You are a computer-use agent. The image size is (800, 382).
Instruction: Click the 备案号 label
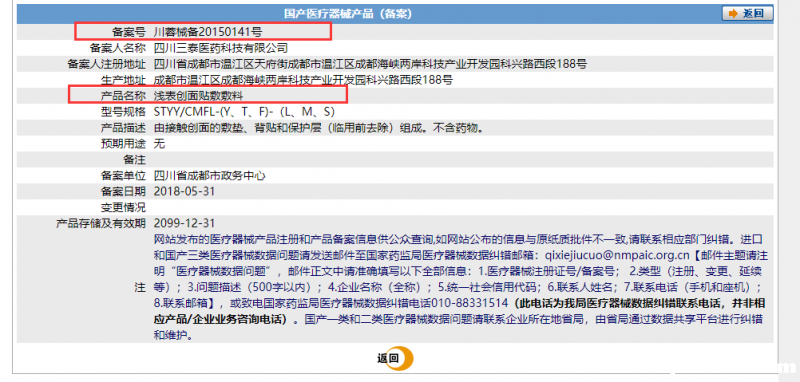pyautogui.click(x=129, y=32)
